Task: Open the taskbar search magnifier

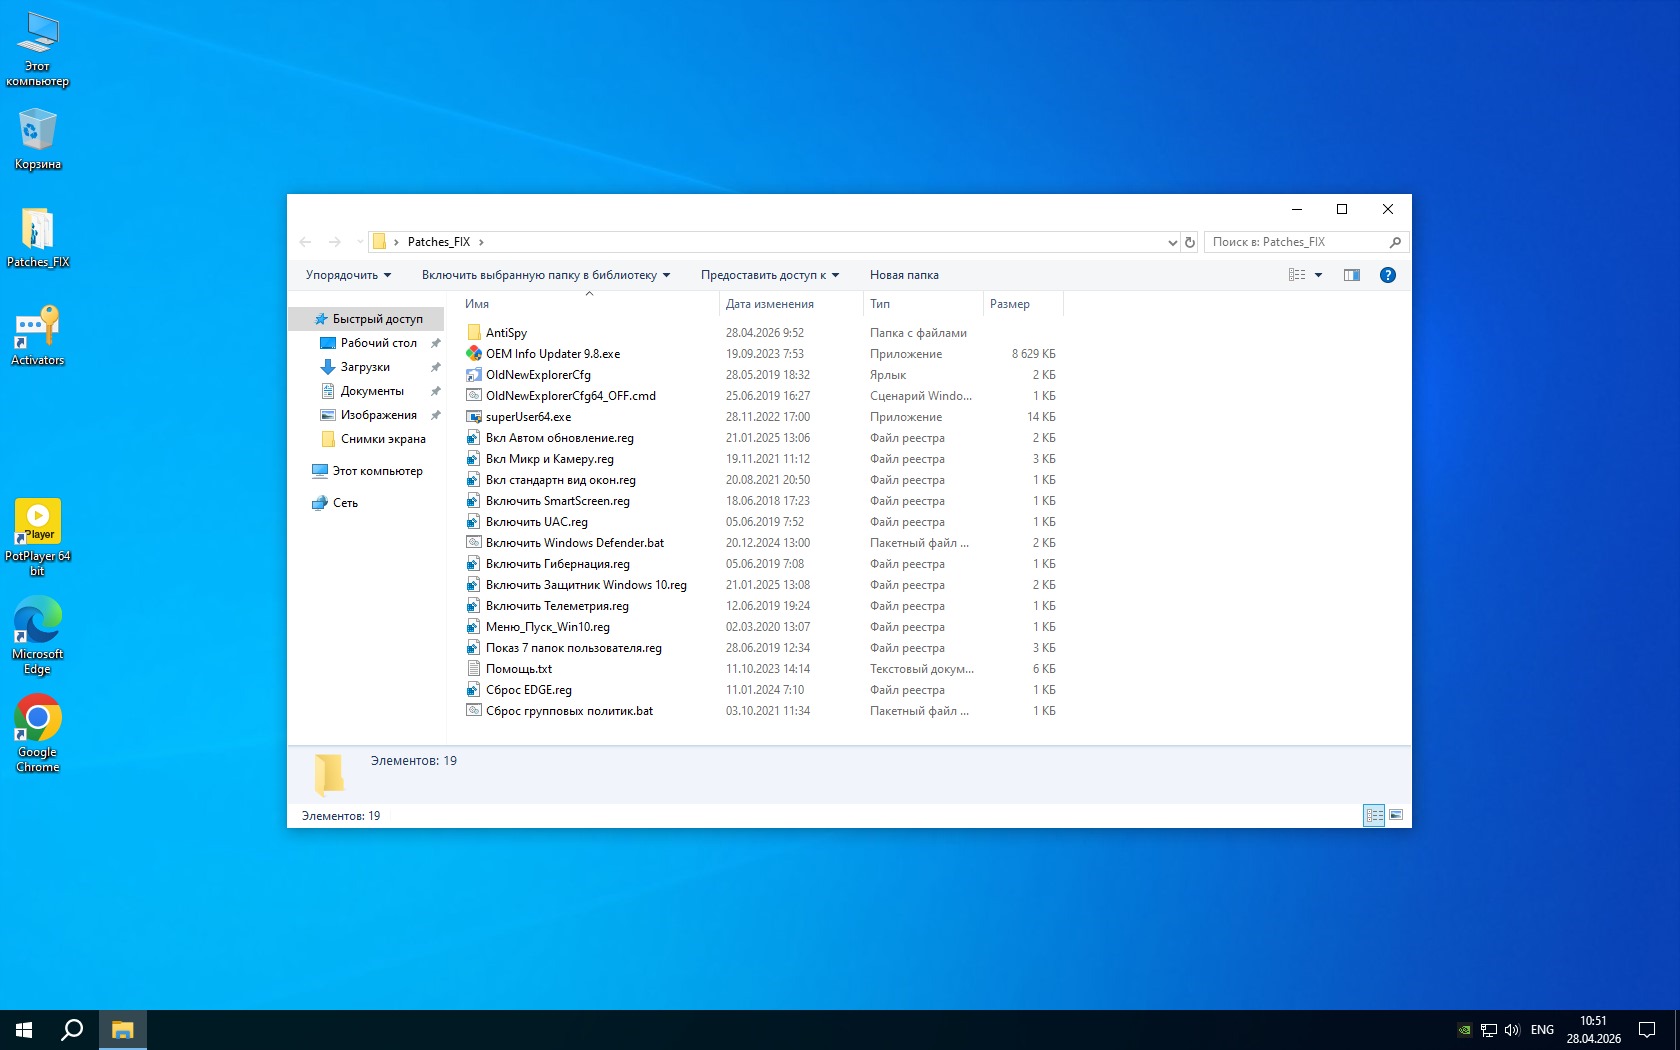Action: tap(72, 1029)
